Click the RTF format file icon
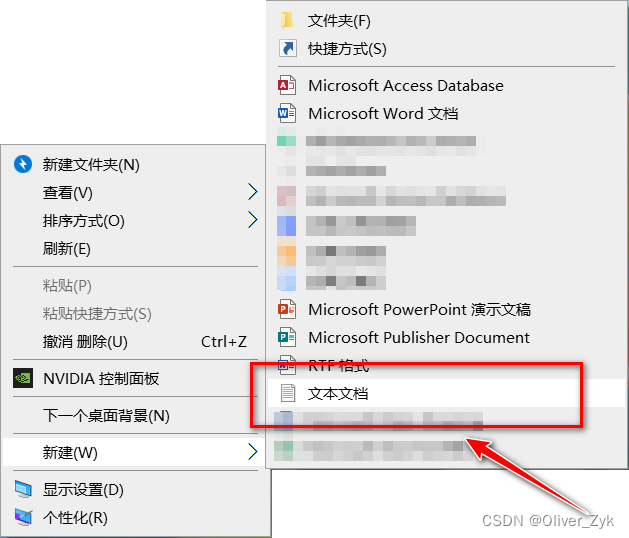 (x=287, y=365)
